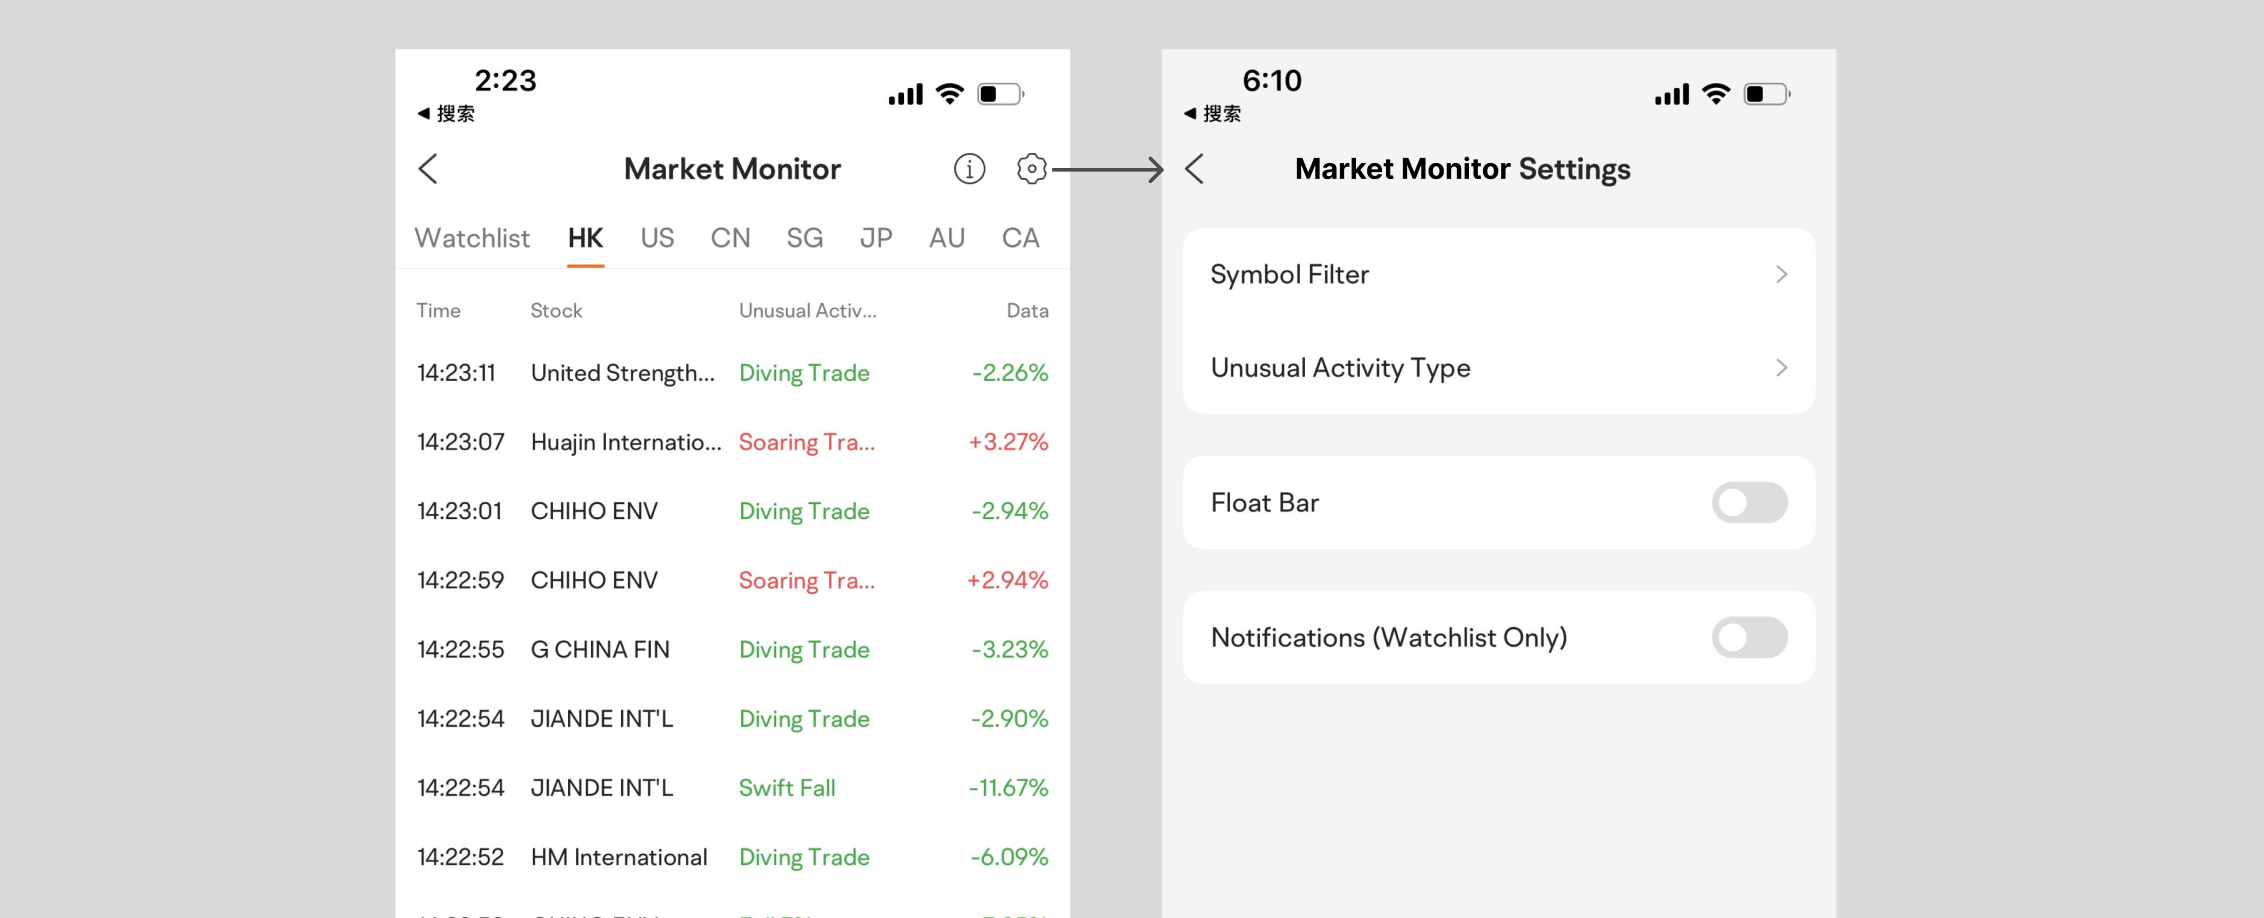Select the JP market tab
The height and width of the screenshot is (918, 2264).
pos(876,238)
